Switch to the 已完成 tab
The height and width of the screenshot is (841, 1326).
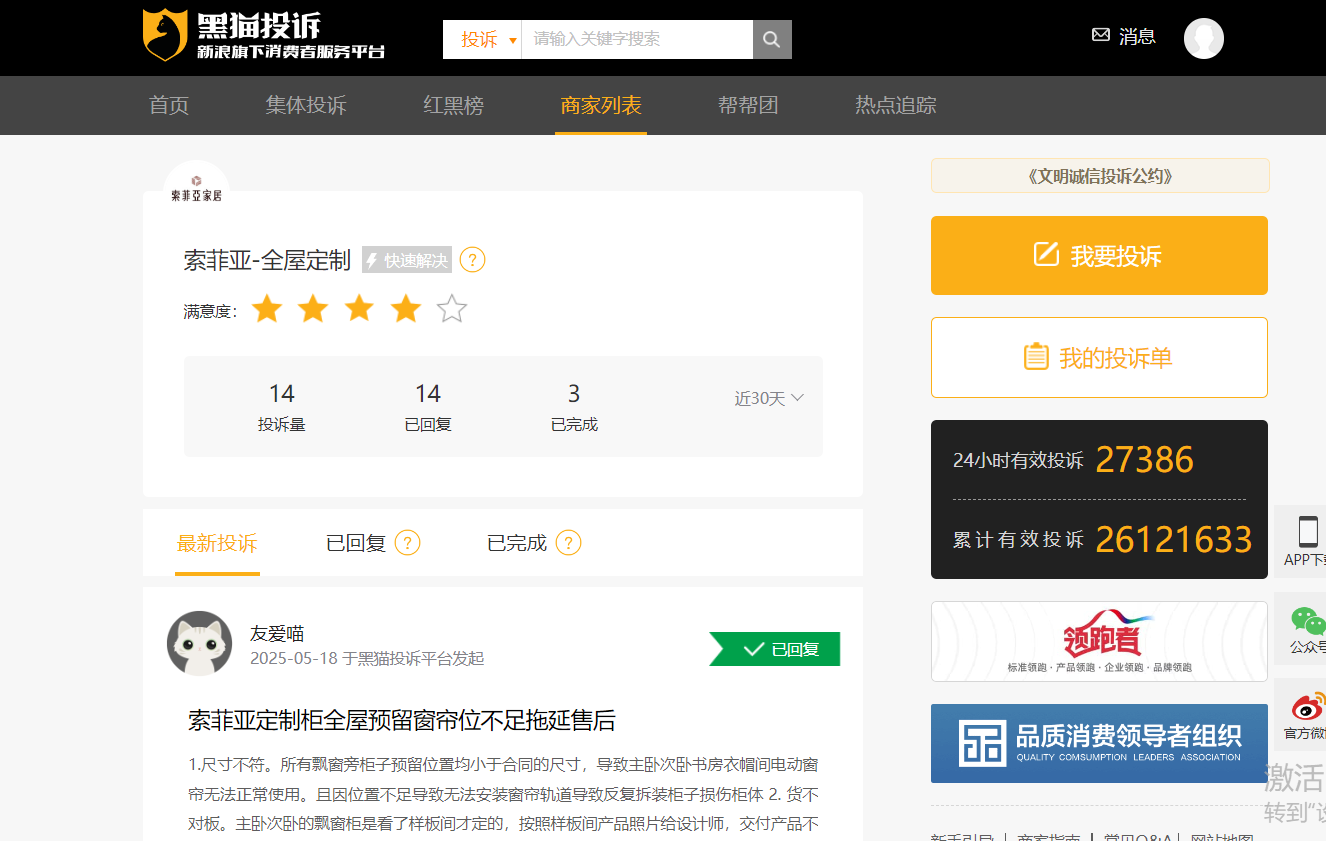[517, 543]
